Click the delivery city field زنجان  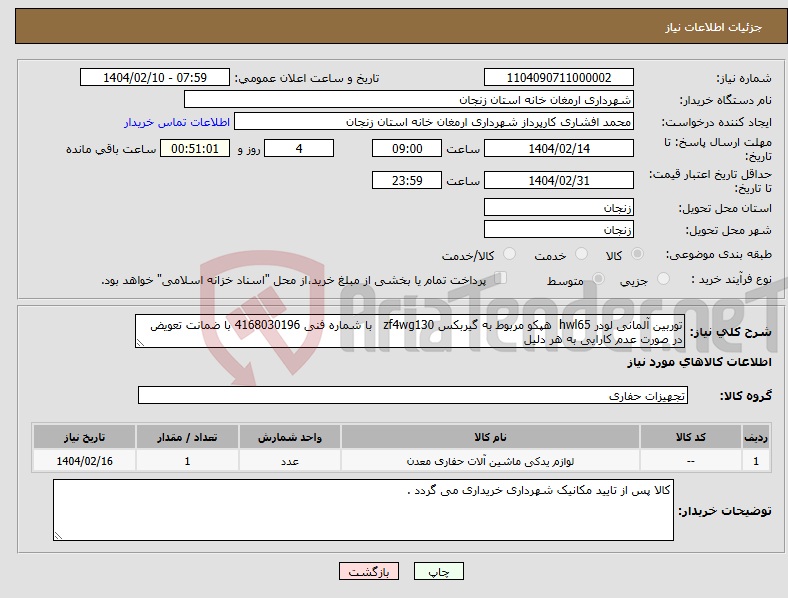(x=559, y=229)
